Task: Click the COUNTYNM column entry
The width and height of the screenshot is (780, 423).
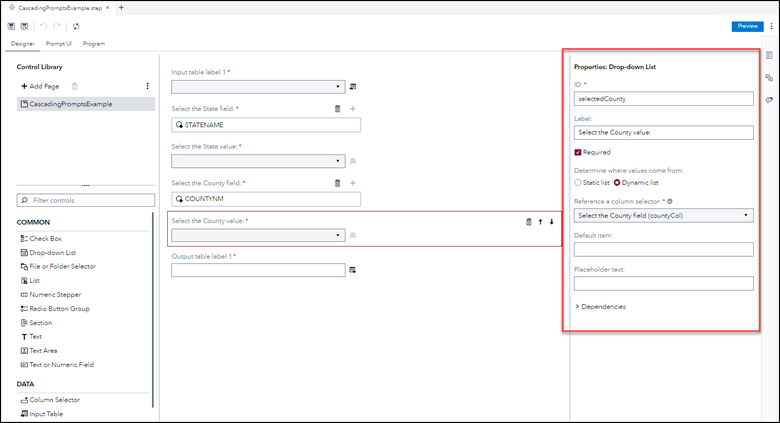Action: tap(266, 199)
